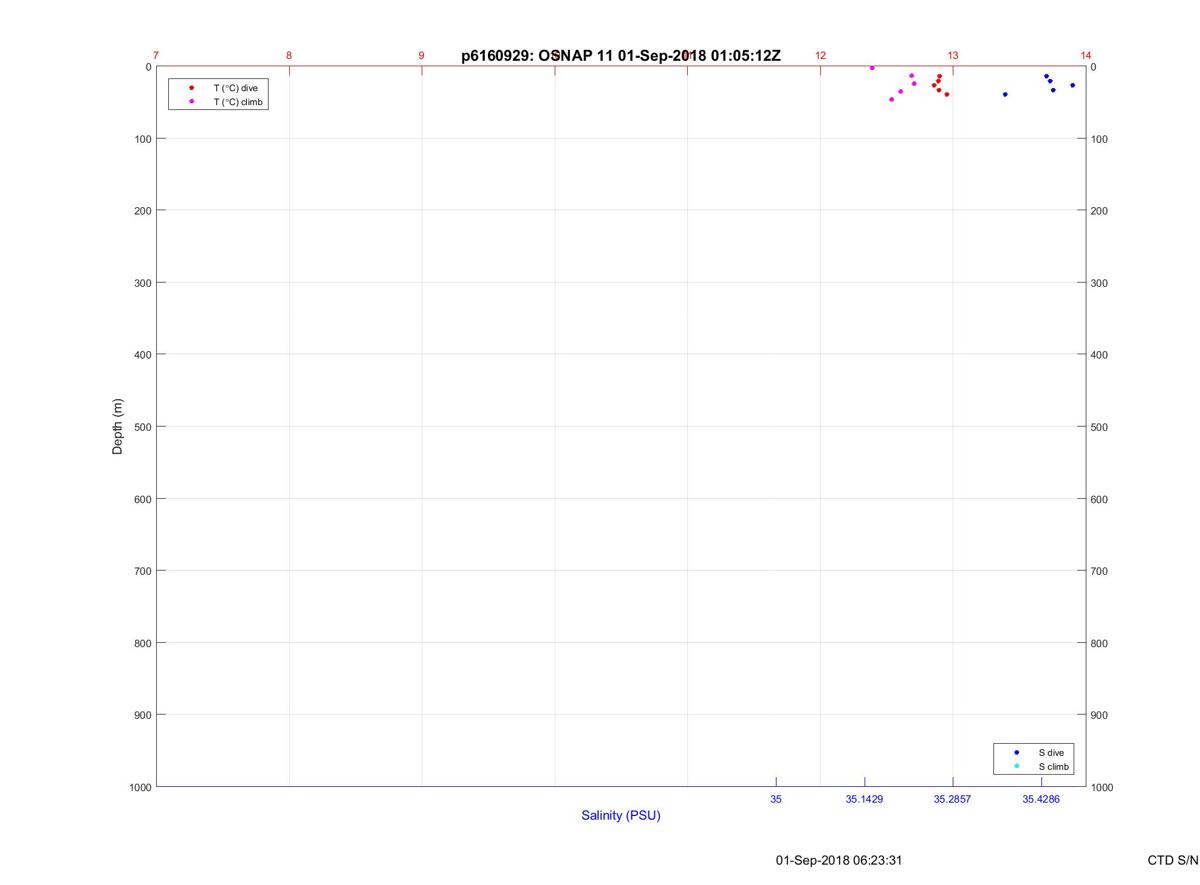
Task: Click the magenta marker in temperature legend
Action: point(191,102)
